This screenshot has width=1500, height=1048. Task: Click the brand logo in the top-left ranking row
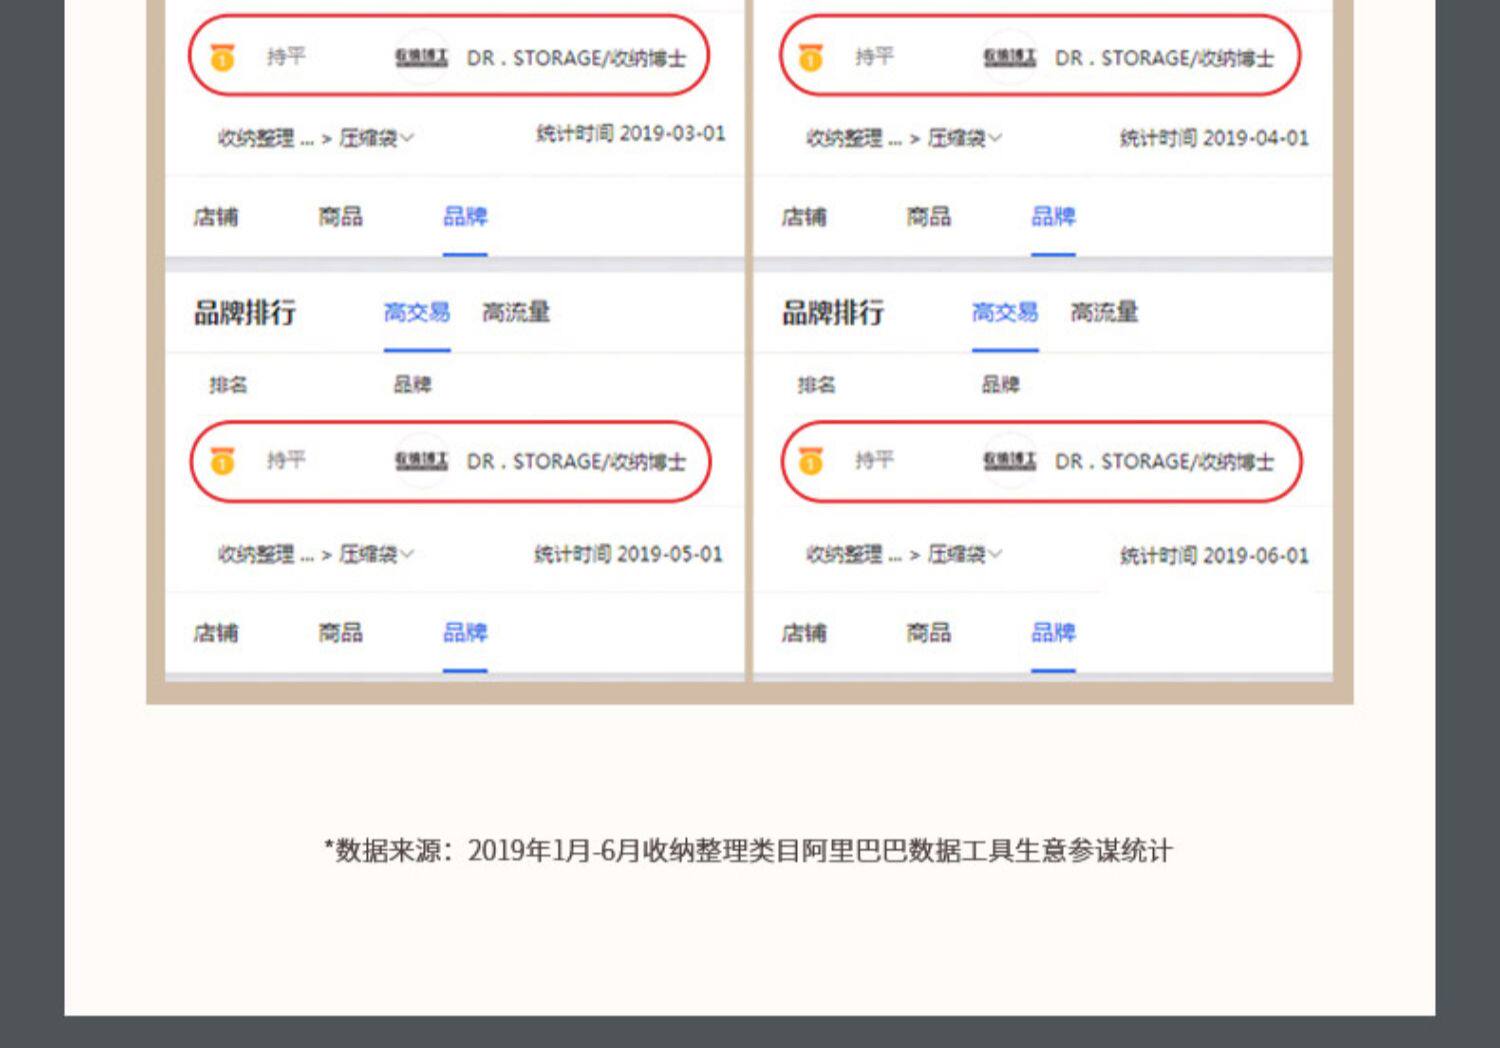[x=421, y=58]
